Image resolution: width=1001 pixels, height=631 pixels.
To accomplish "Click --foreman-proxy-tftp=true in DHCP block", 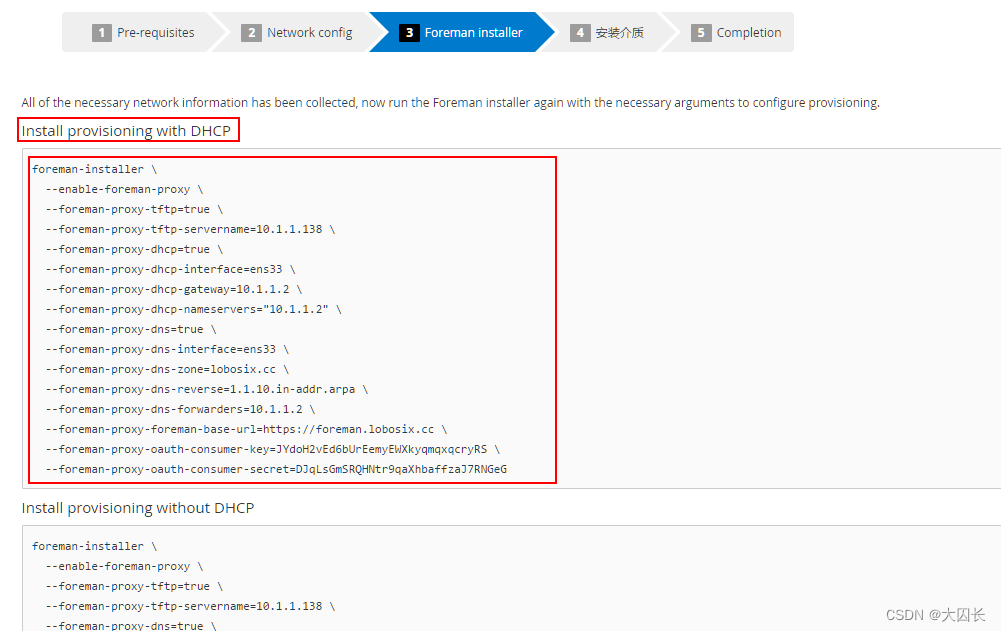I will pos(134,209).
